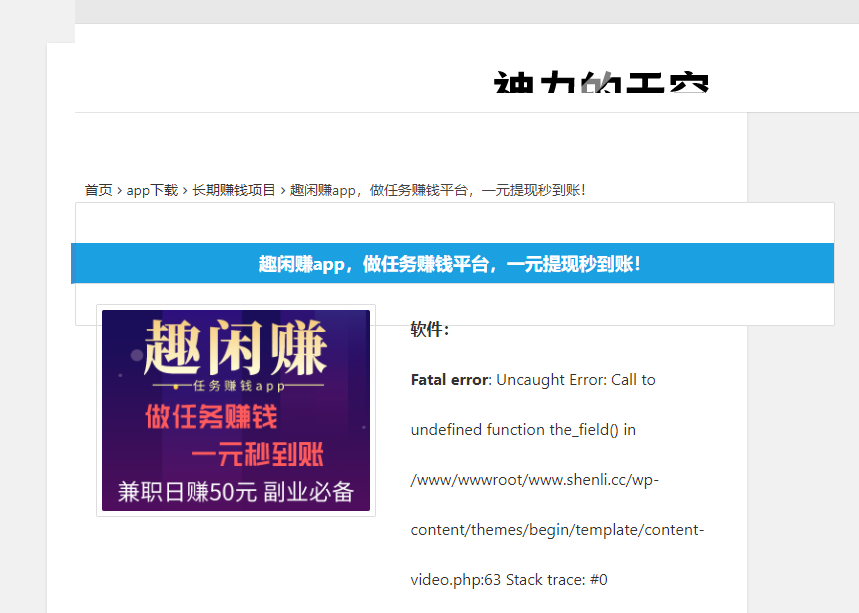Click the text "video.php:63 Stack trace: #0"

tap(509, 580)
